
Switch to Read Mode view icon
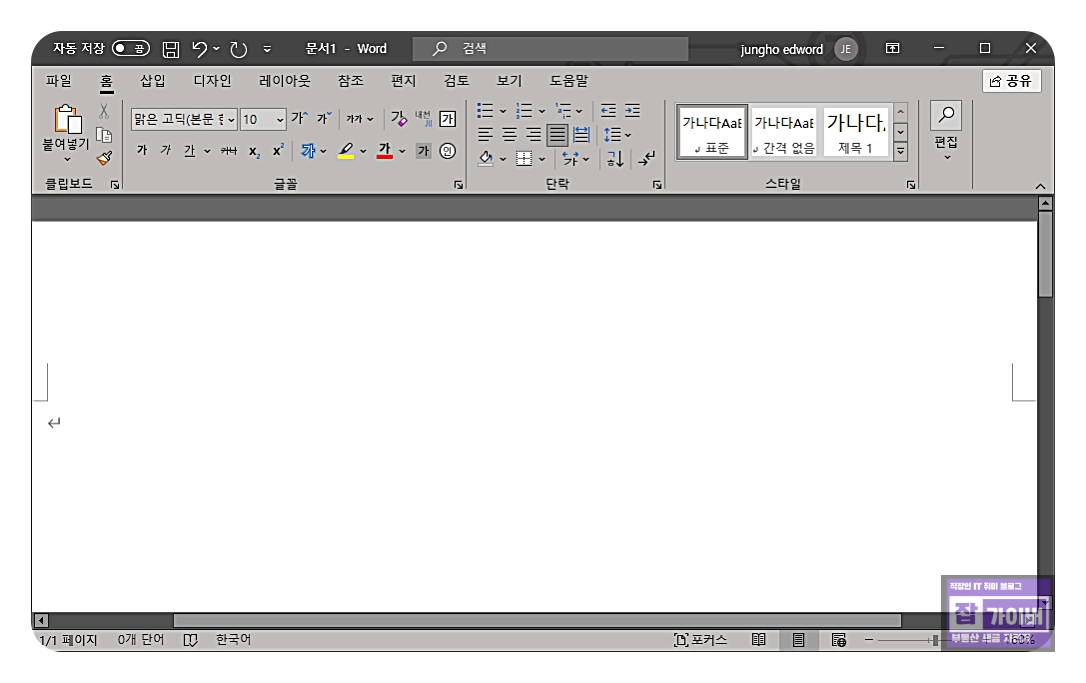758,639
